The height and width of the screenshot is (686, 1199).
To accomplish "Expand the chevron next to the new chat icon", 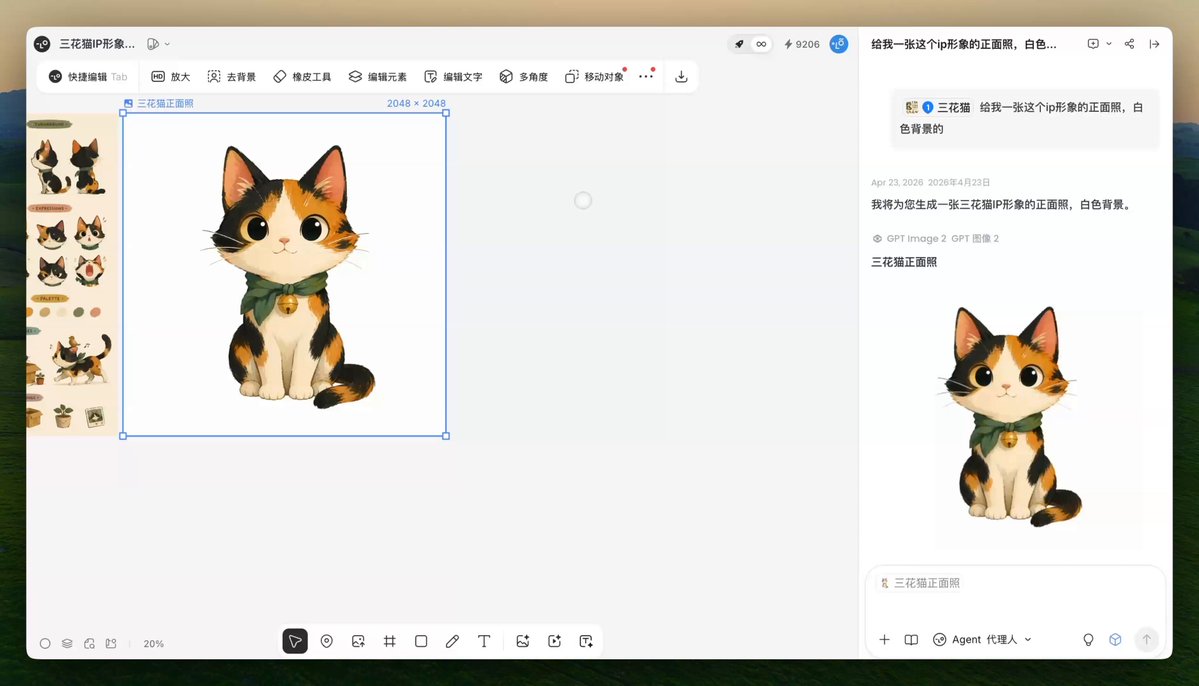I will point(1109,44).
